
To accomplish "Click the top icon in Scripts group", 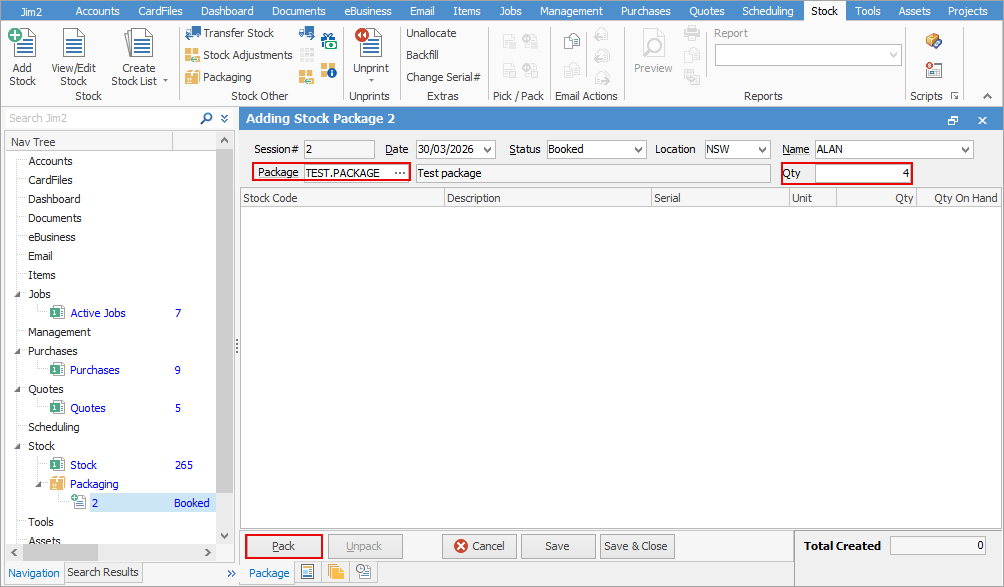I will pos(933,41).
